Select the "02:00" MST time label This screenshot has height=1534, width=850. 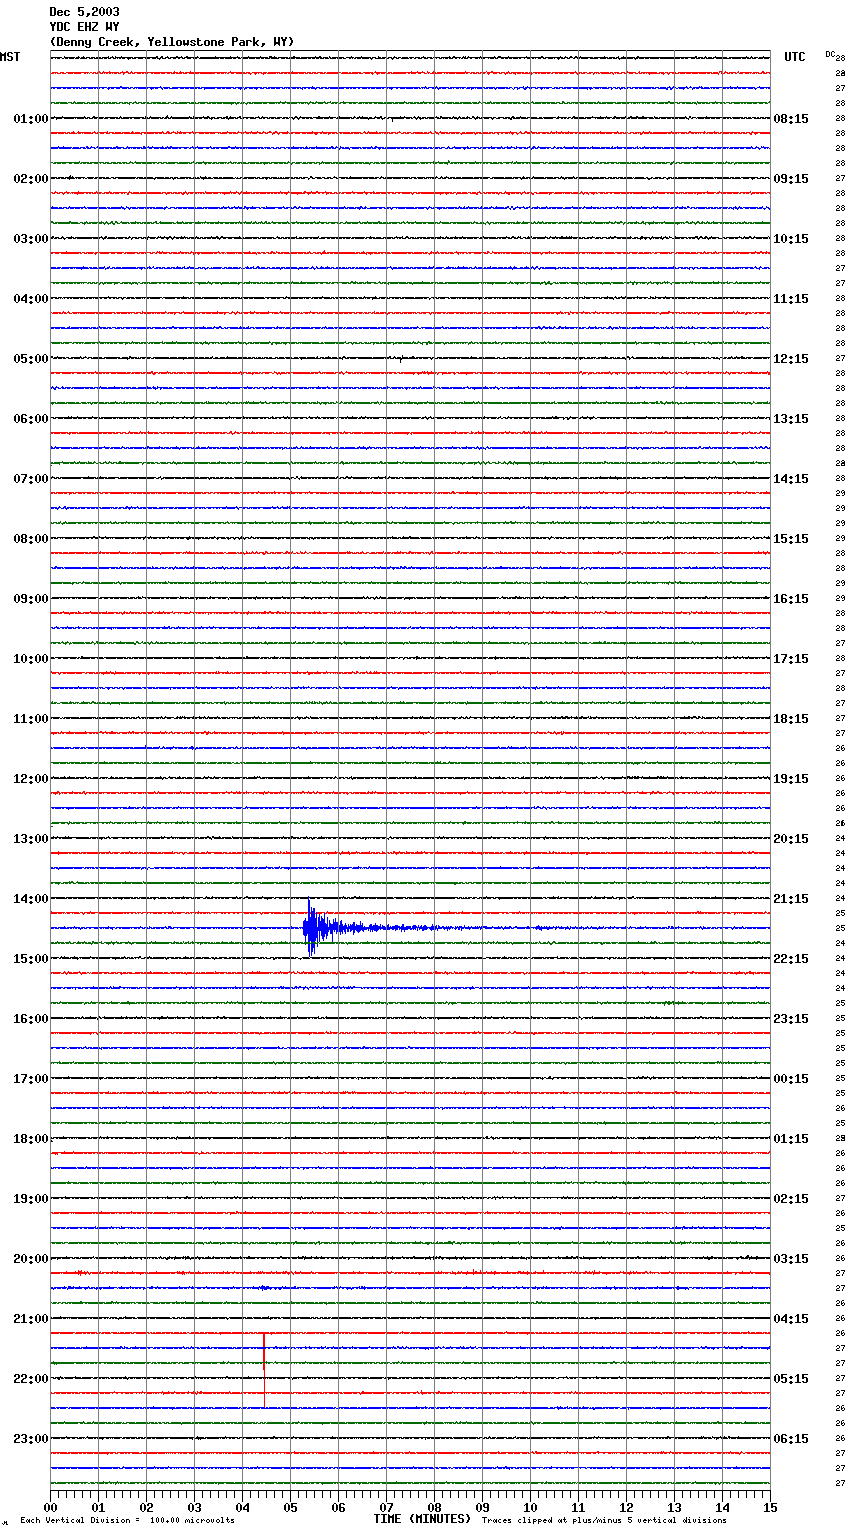(x=31, y=179)
